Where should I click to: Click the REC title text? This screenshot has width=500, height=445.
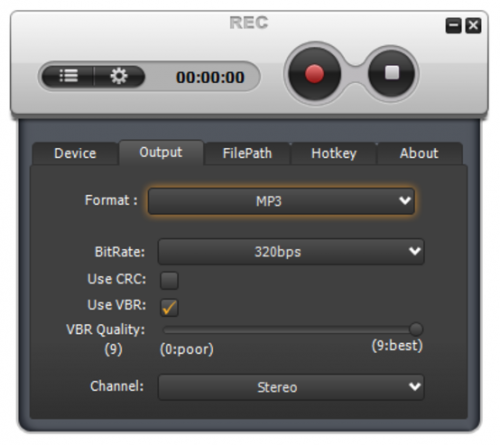coord(249,23)
